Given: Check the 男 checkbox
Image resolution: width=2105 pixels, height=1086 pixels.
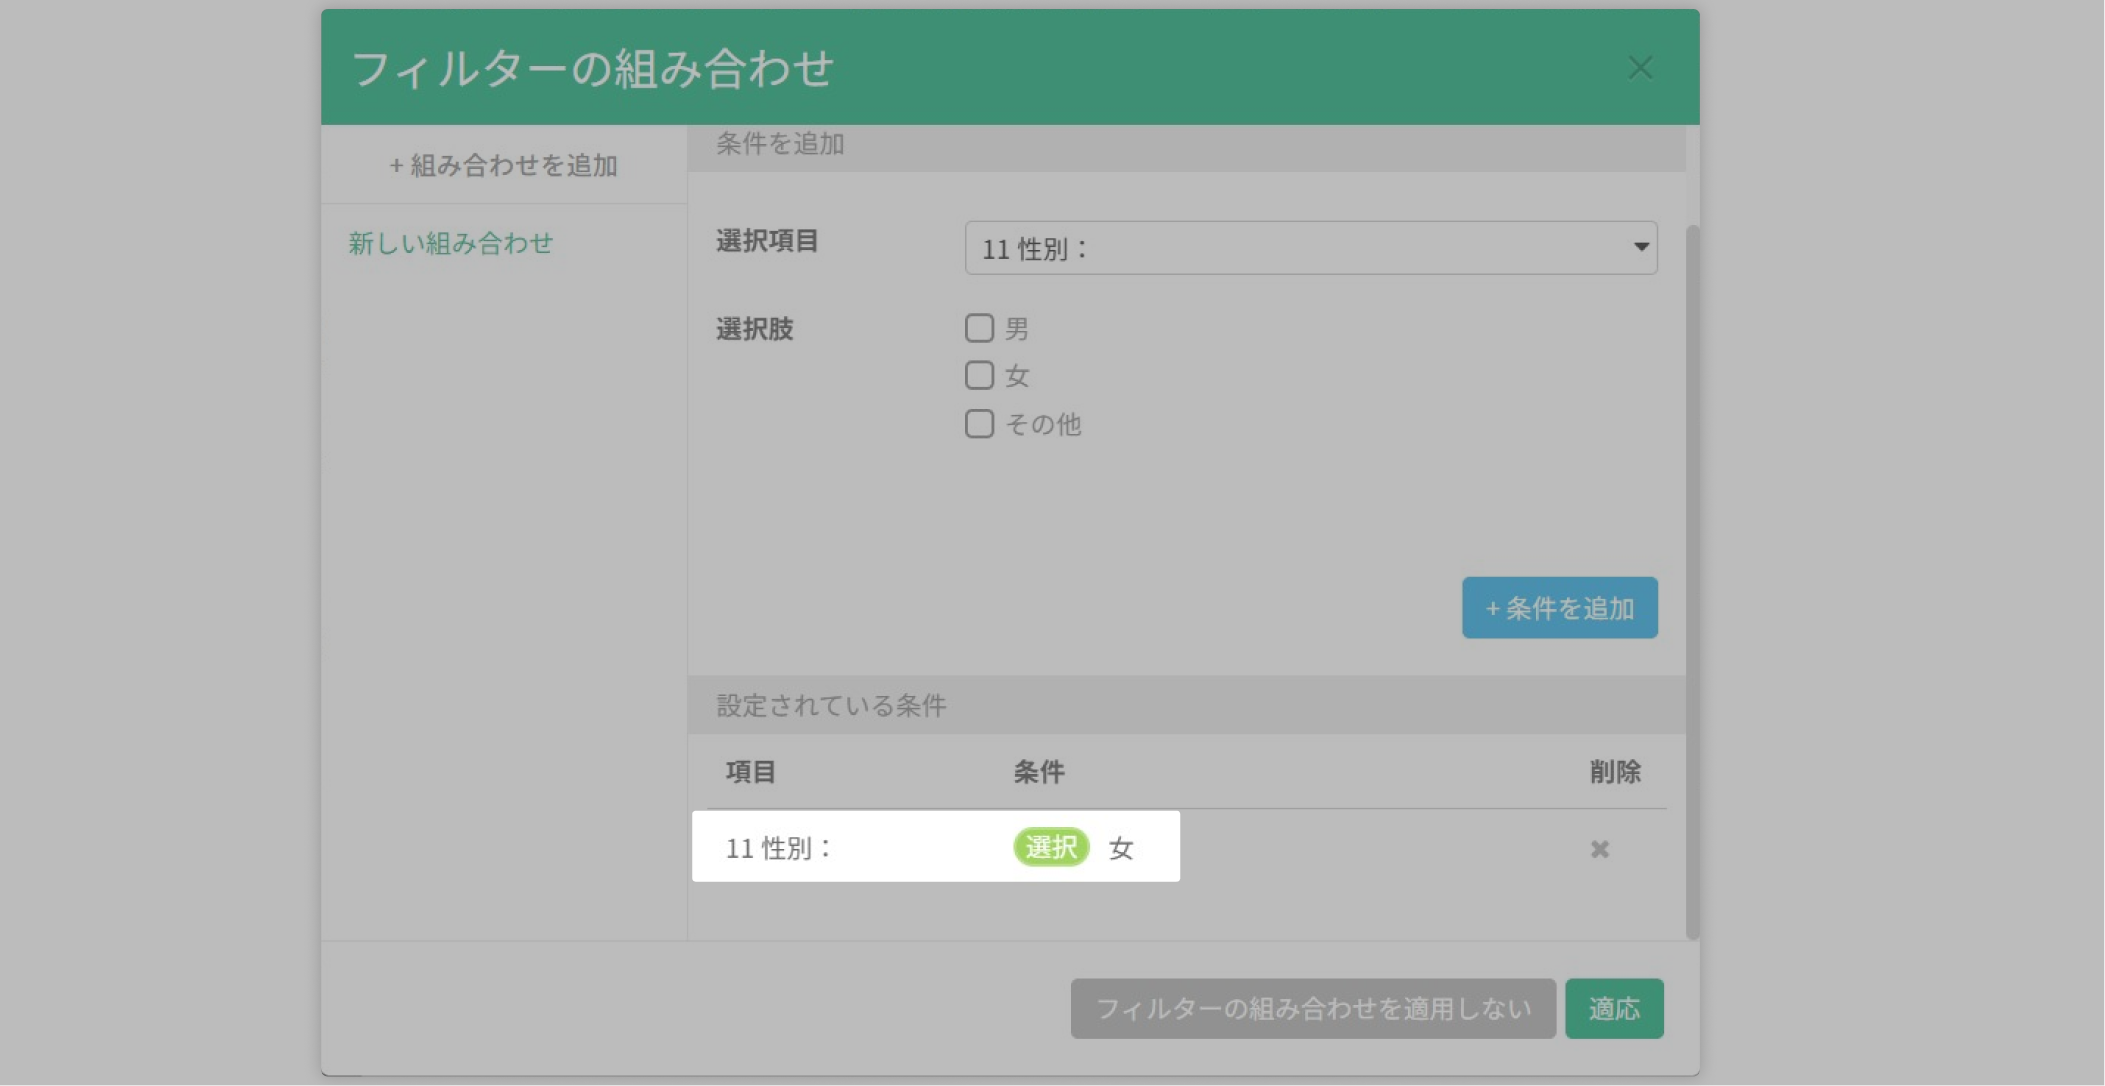Looking at the screenshot, I should (x=979, y=328).
